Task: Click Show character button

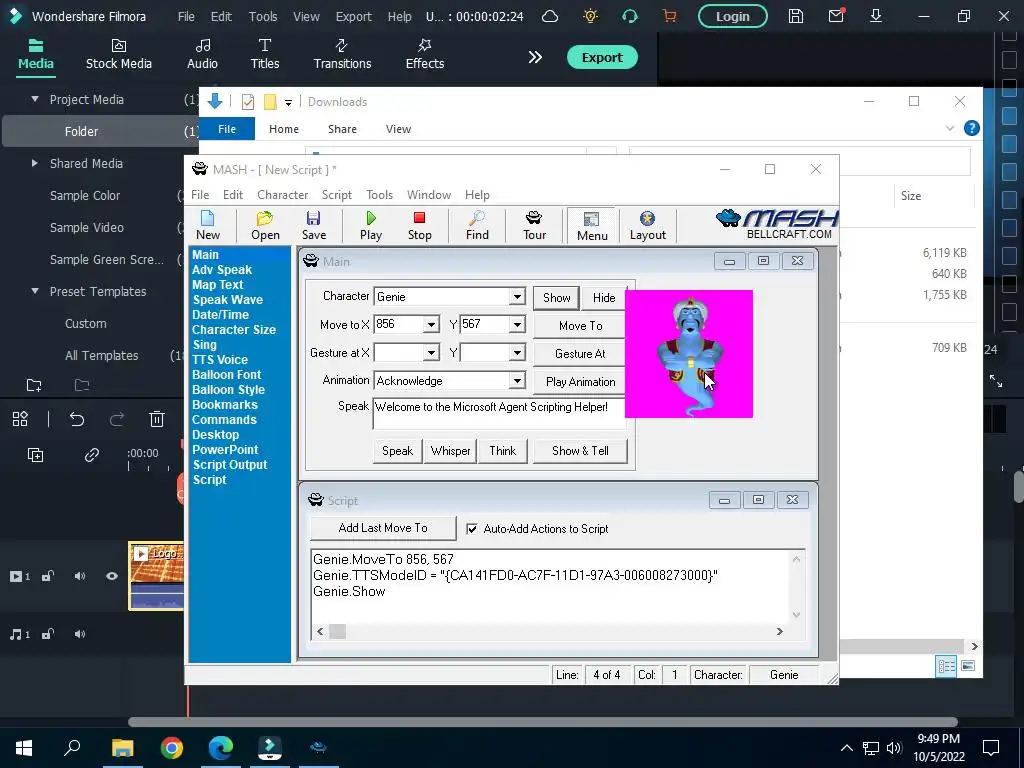Action: [x=556, y=298]
